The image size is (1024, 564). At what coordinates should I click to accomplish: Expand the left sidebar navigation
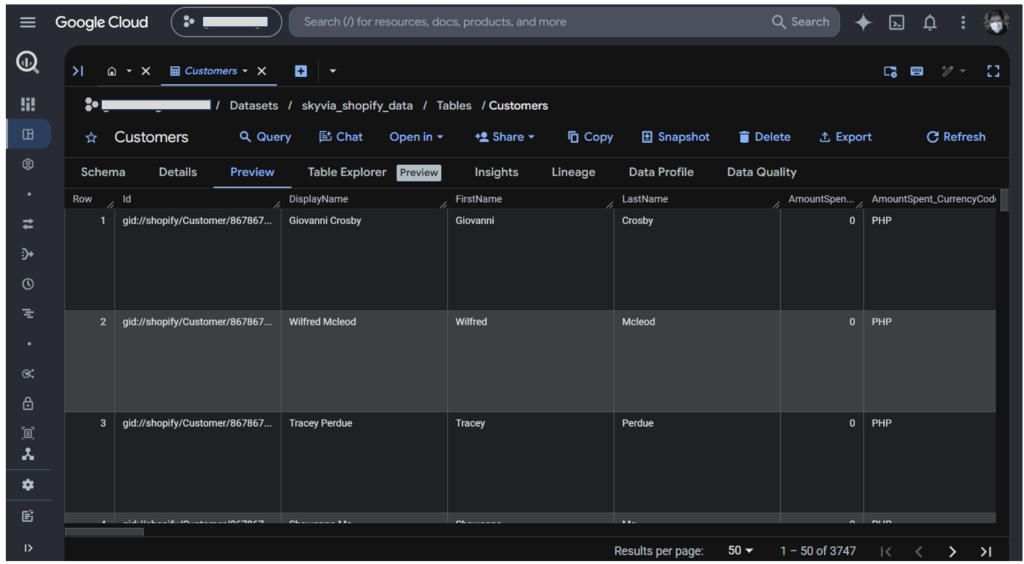[27, 548]
